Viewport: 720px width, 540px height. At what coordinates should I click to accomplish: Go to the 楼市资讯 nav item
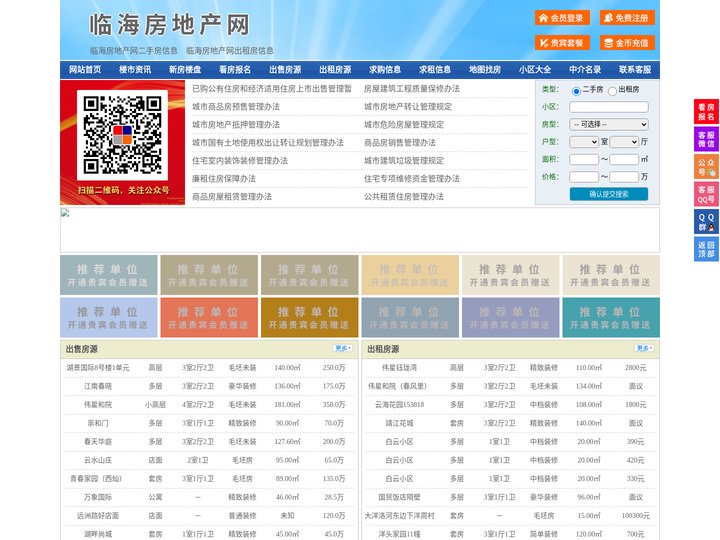[x=135, y=70]
